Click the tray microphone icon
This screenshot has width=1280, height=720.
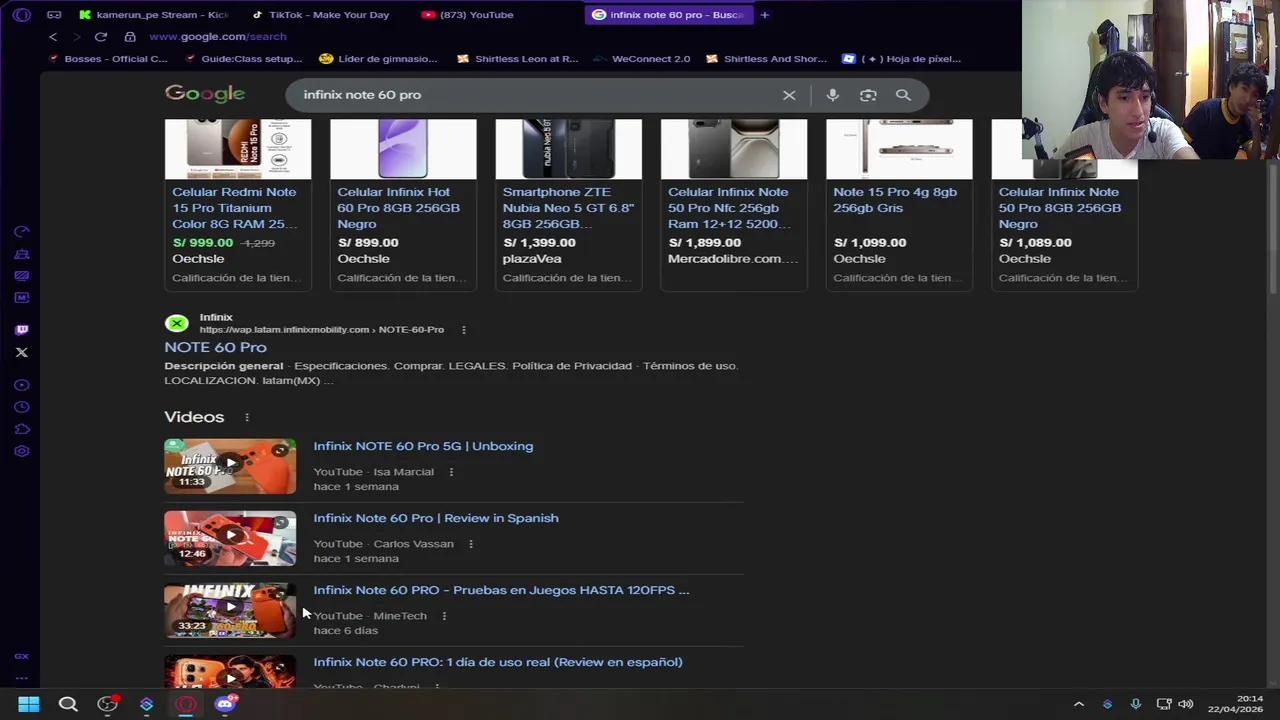point(1135,704)
